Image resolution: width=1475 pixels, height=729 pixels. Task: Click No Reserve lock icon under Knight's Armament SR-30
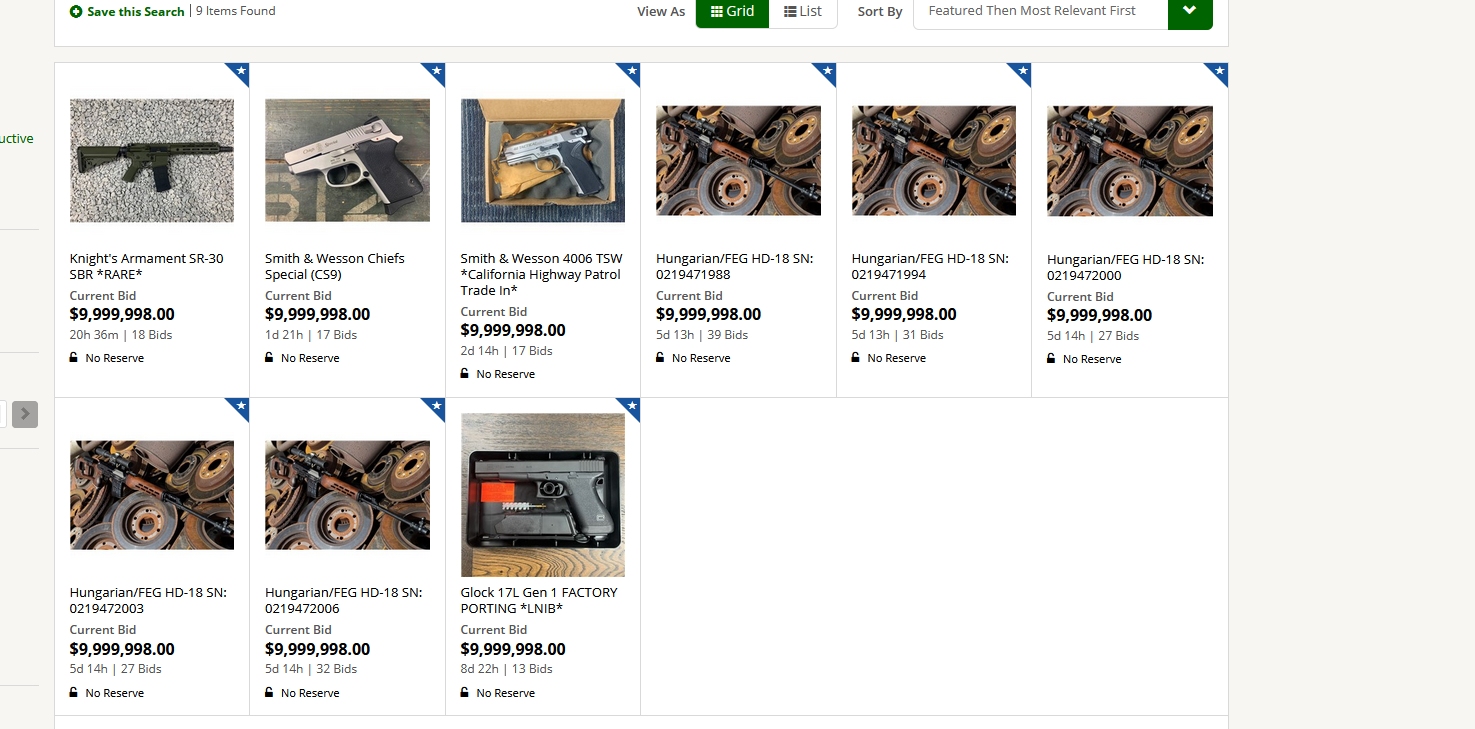(74, 357)
